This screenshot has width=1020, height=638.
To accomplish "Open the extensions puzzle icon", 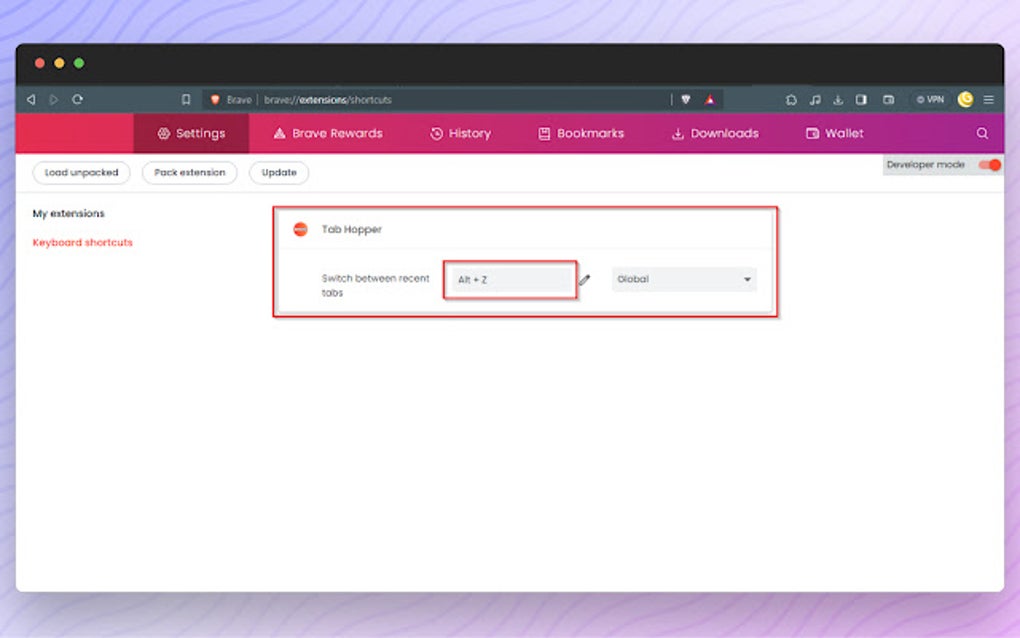I will pyautogui.click(x=791, y=100).
